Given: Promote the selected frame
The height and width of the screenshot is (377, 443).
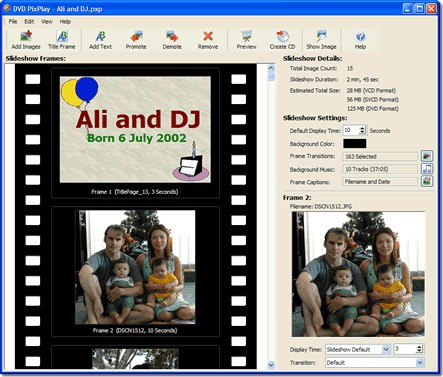Looking at the screenshot, I should [136, 40].
